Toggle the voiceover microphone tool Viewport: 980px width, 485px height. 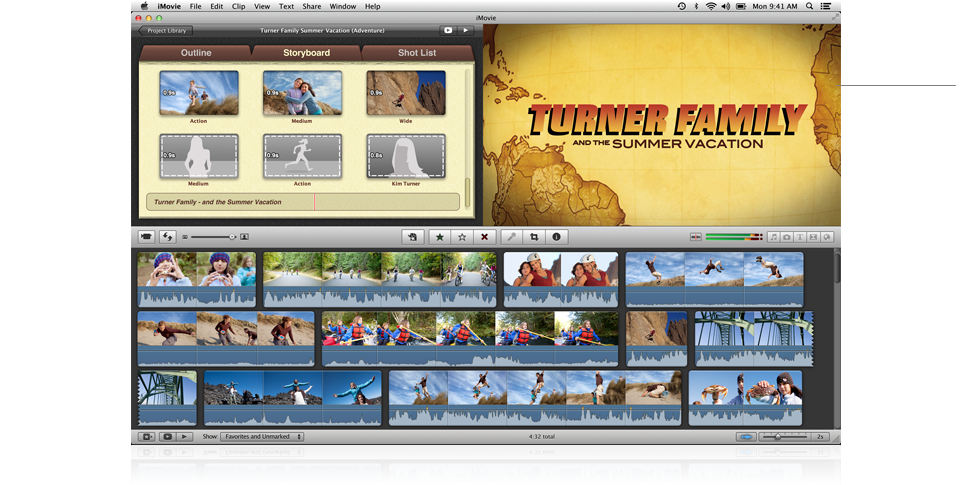[511, 237]
